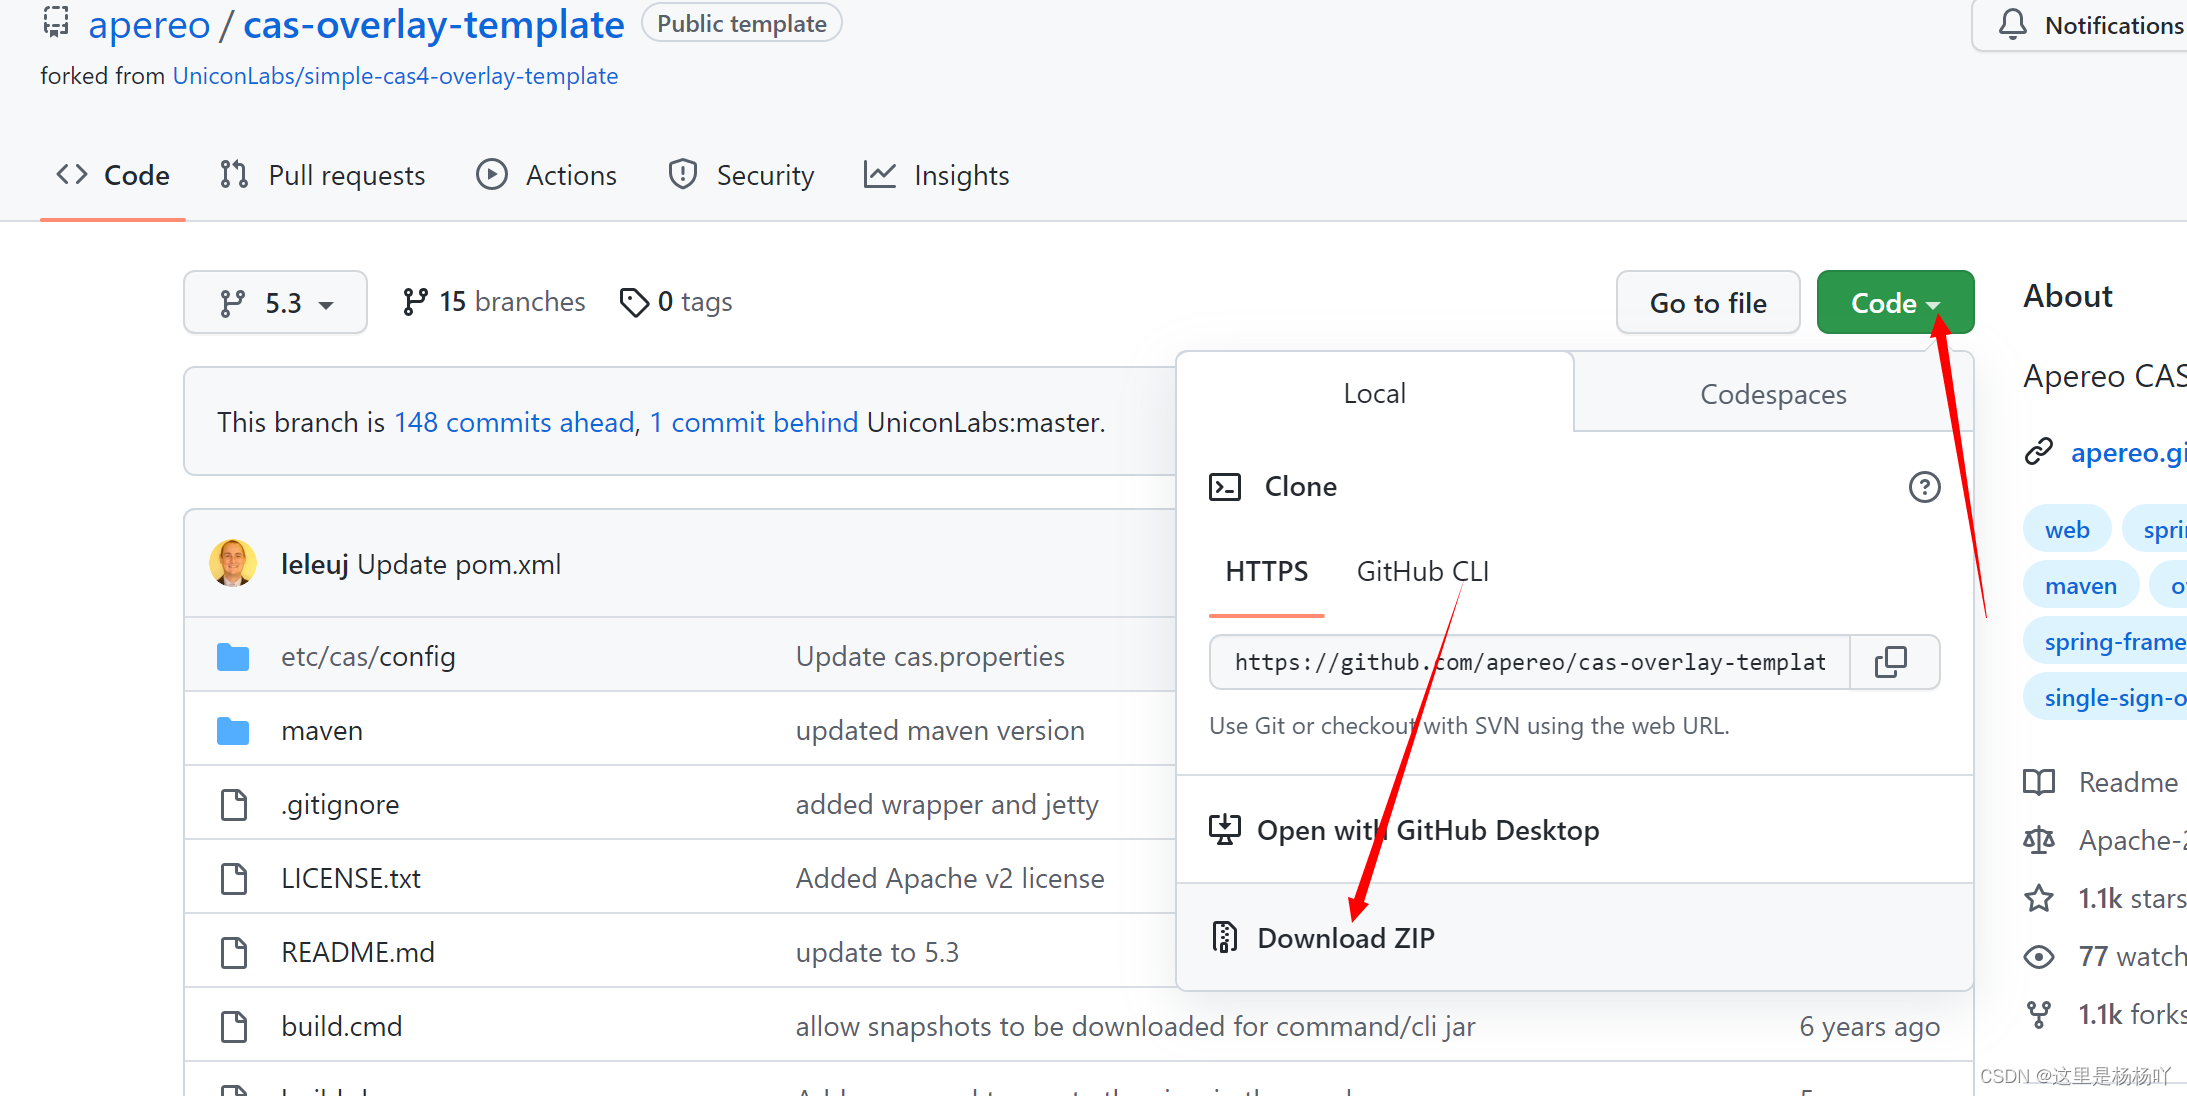Click the file icon beside LICENSE.txt
This screenshot has height=1096, width=2187.
234,878
